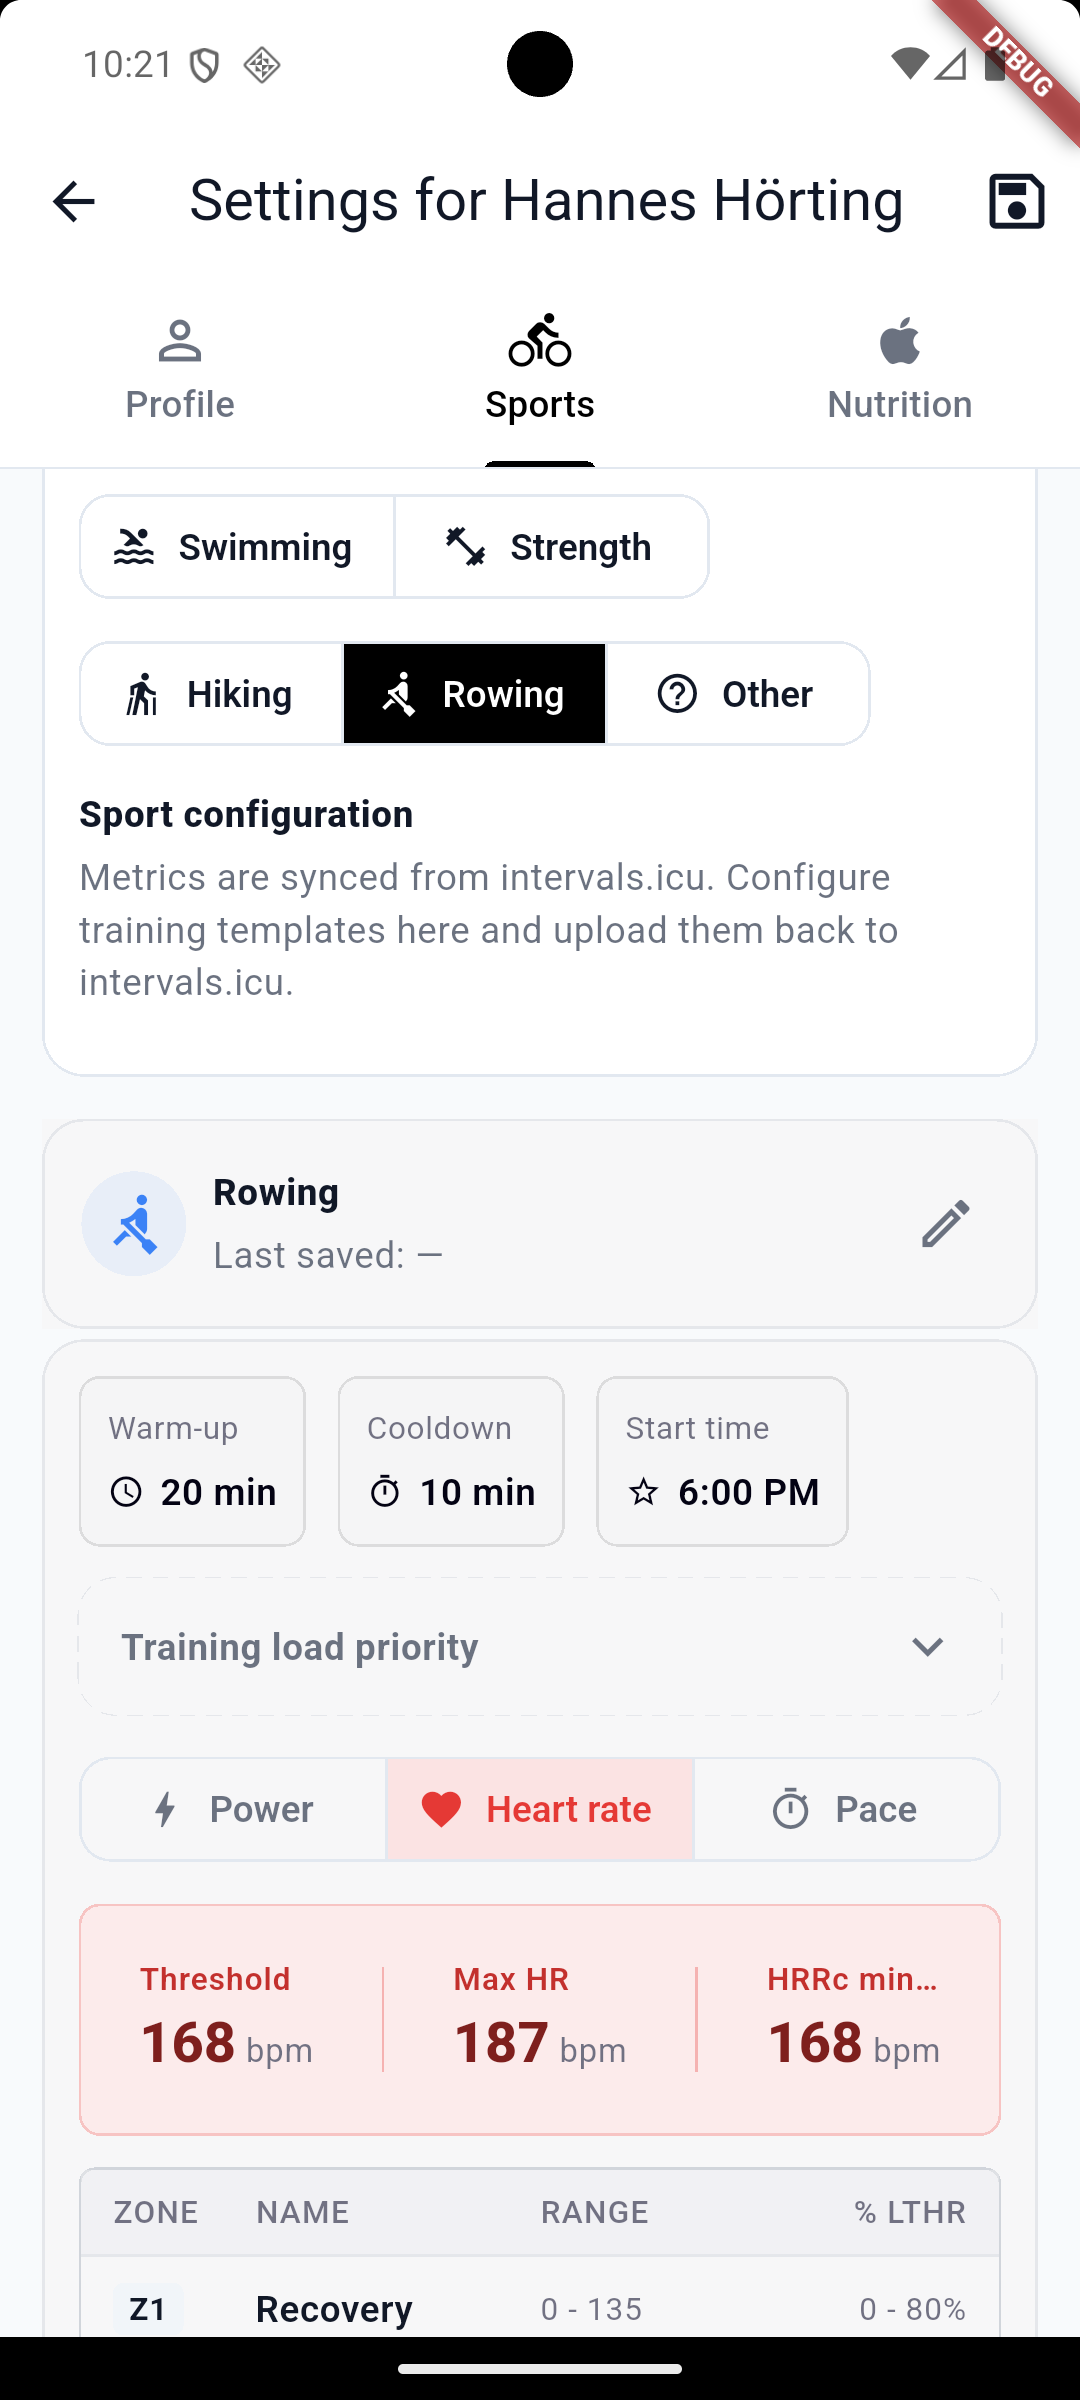Open the Start time 6:00 PM picker
The width and height of the screenshot is (1080, 2400).
(x=722, y=1461)
